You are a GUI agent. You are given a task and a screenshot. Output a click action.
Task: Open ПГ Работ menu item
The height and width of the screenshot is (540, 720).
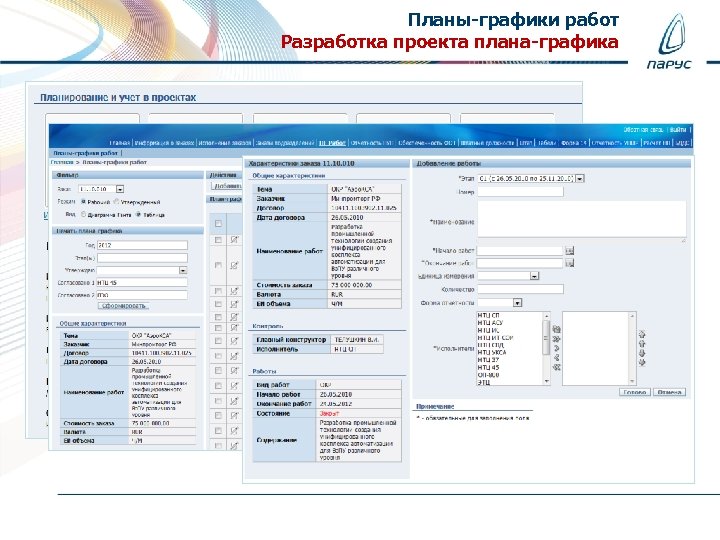[x=332, y=143]
